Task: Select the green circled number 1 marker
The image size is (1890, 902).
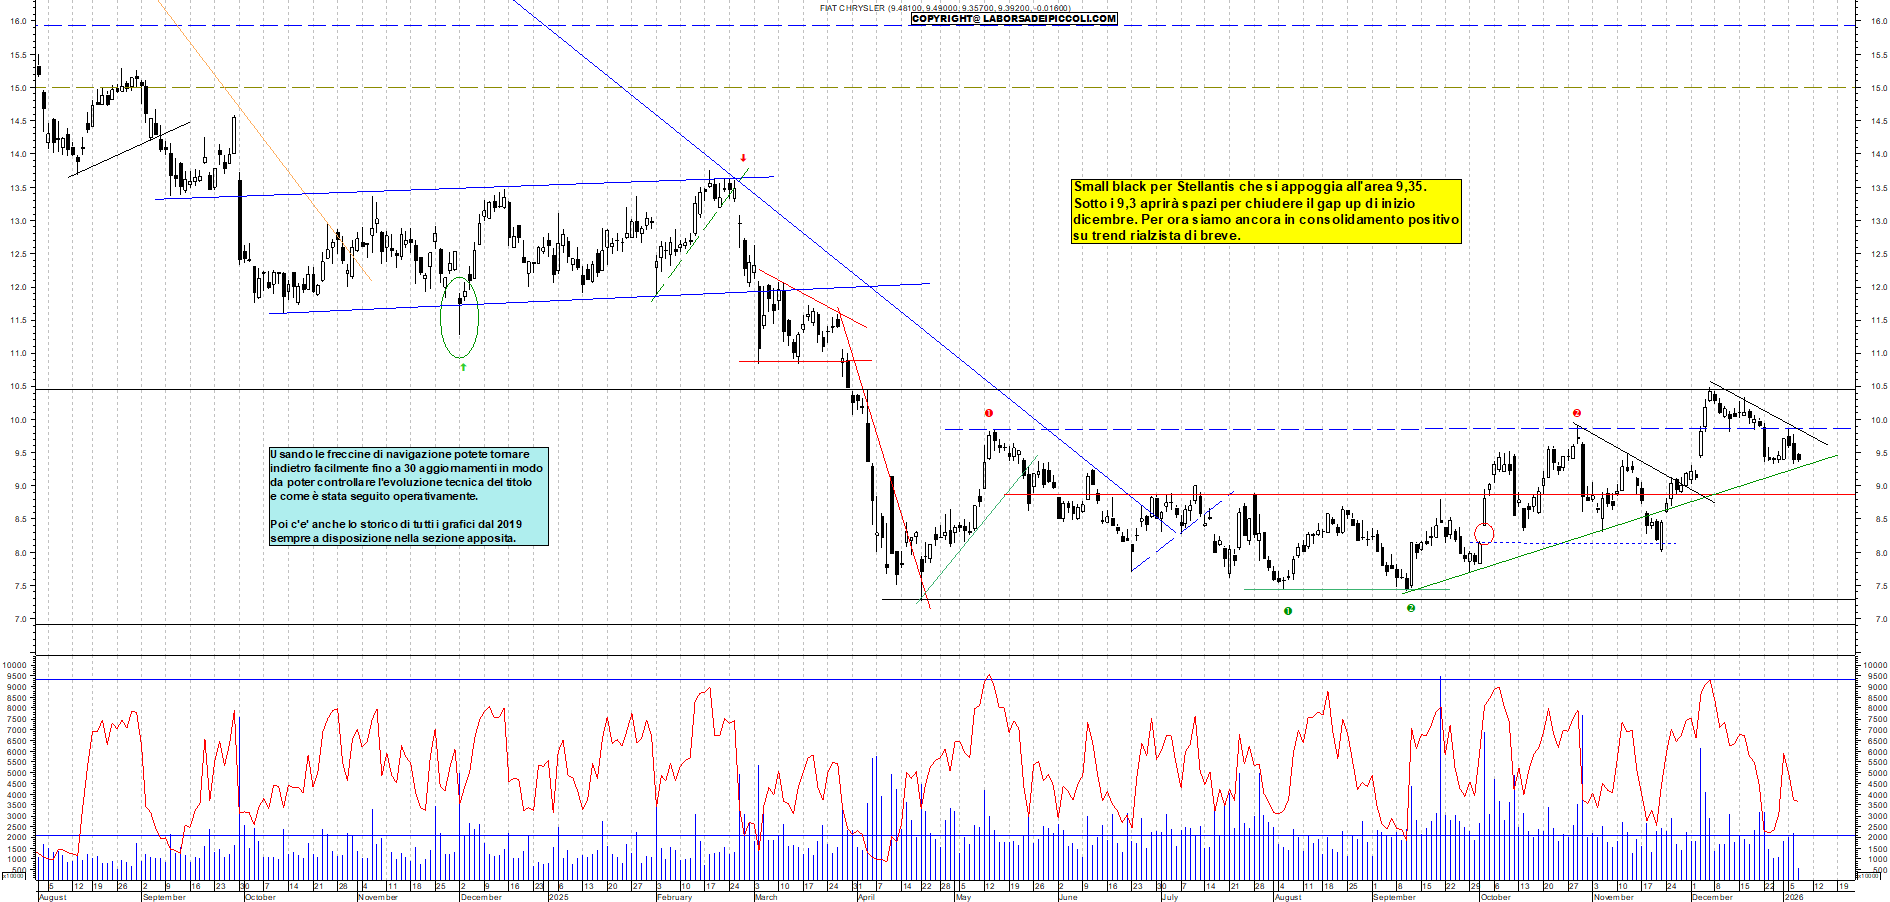Action: point(1288,611)
